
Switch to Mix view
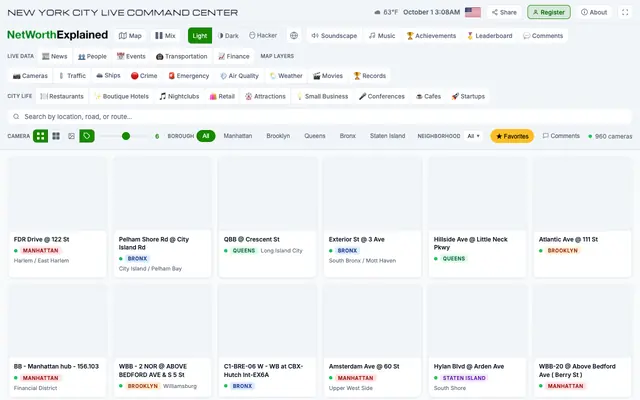[165, 36]
